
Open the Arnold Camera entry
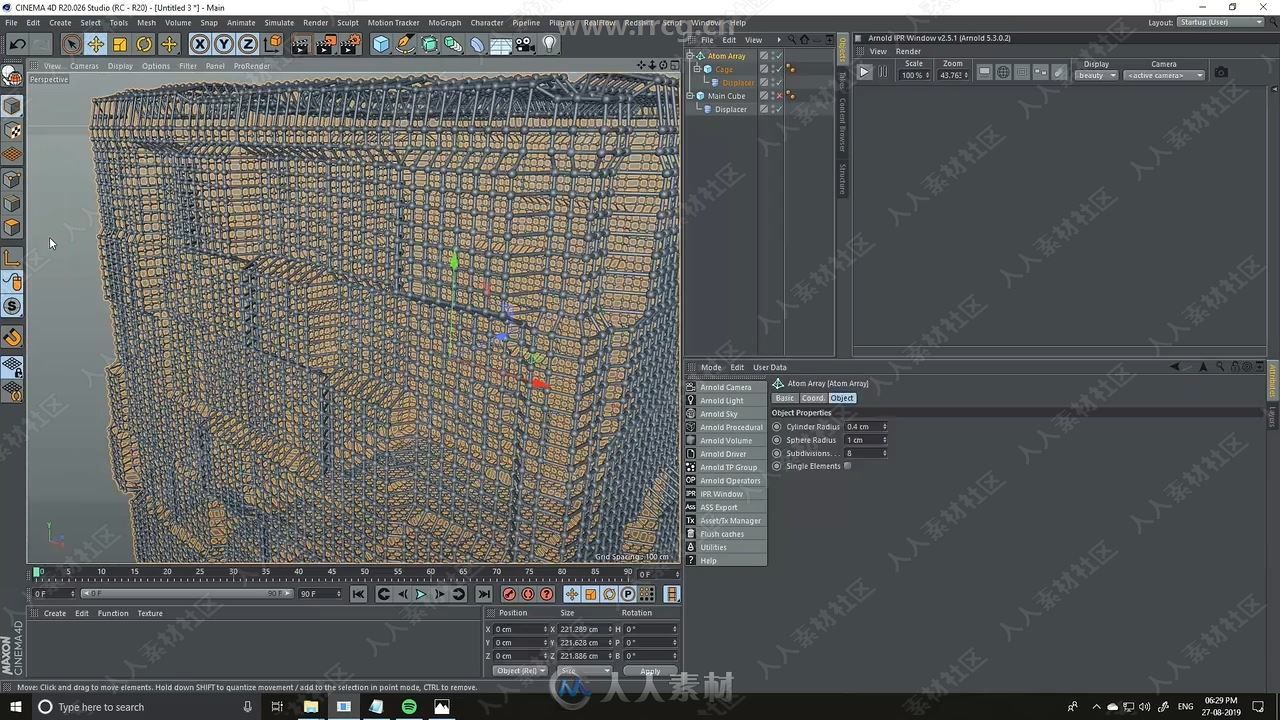[x=726, y=387]
